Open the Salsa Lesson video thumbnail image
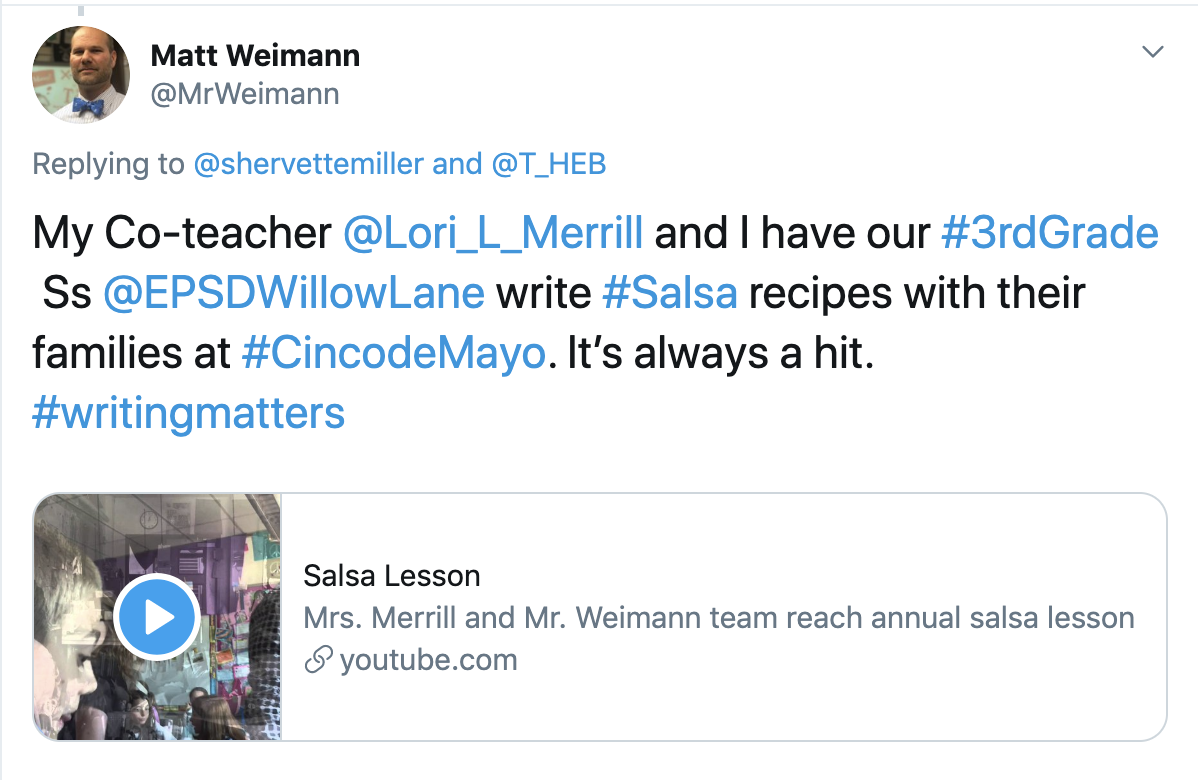 click(x=157, y=617)
